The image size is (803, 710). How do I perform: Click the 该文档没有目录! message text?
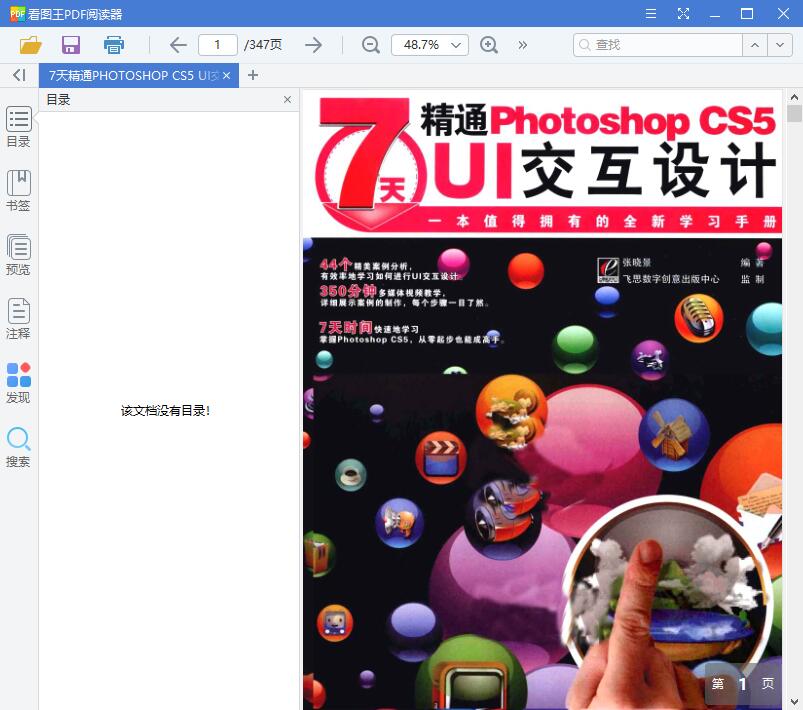(165, 410)
